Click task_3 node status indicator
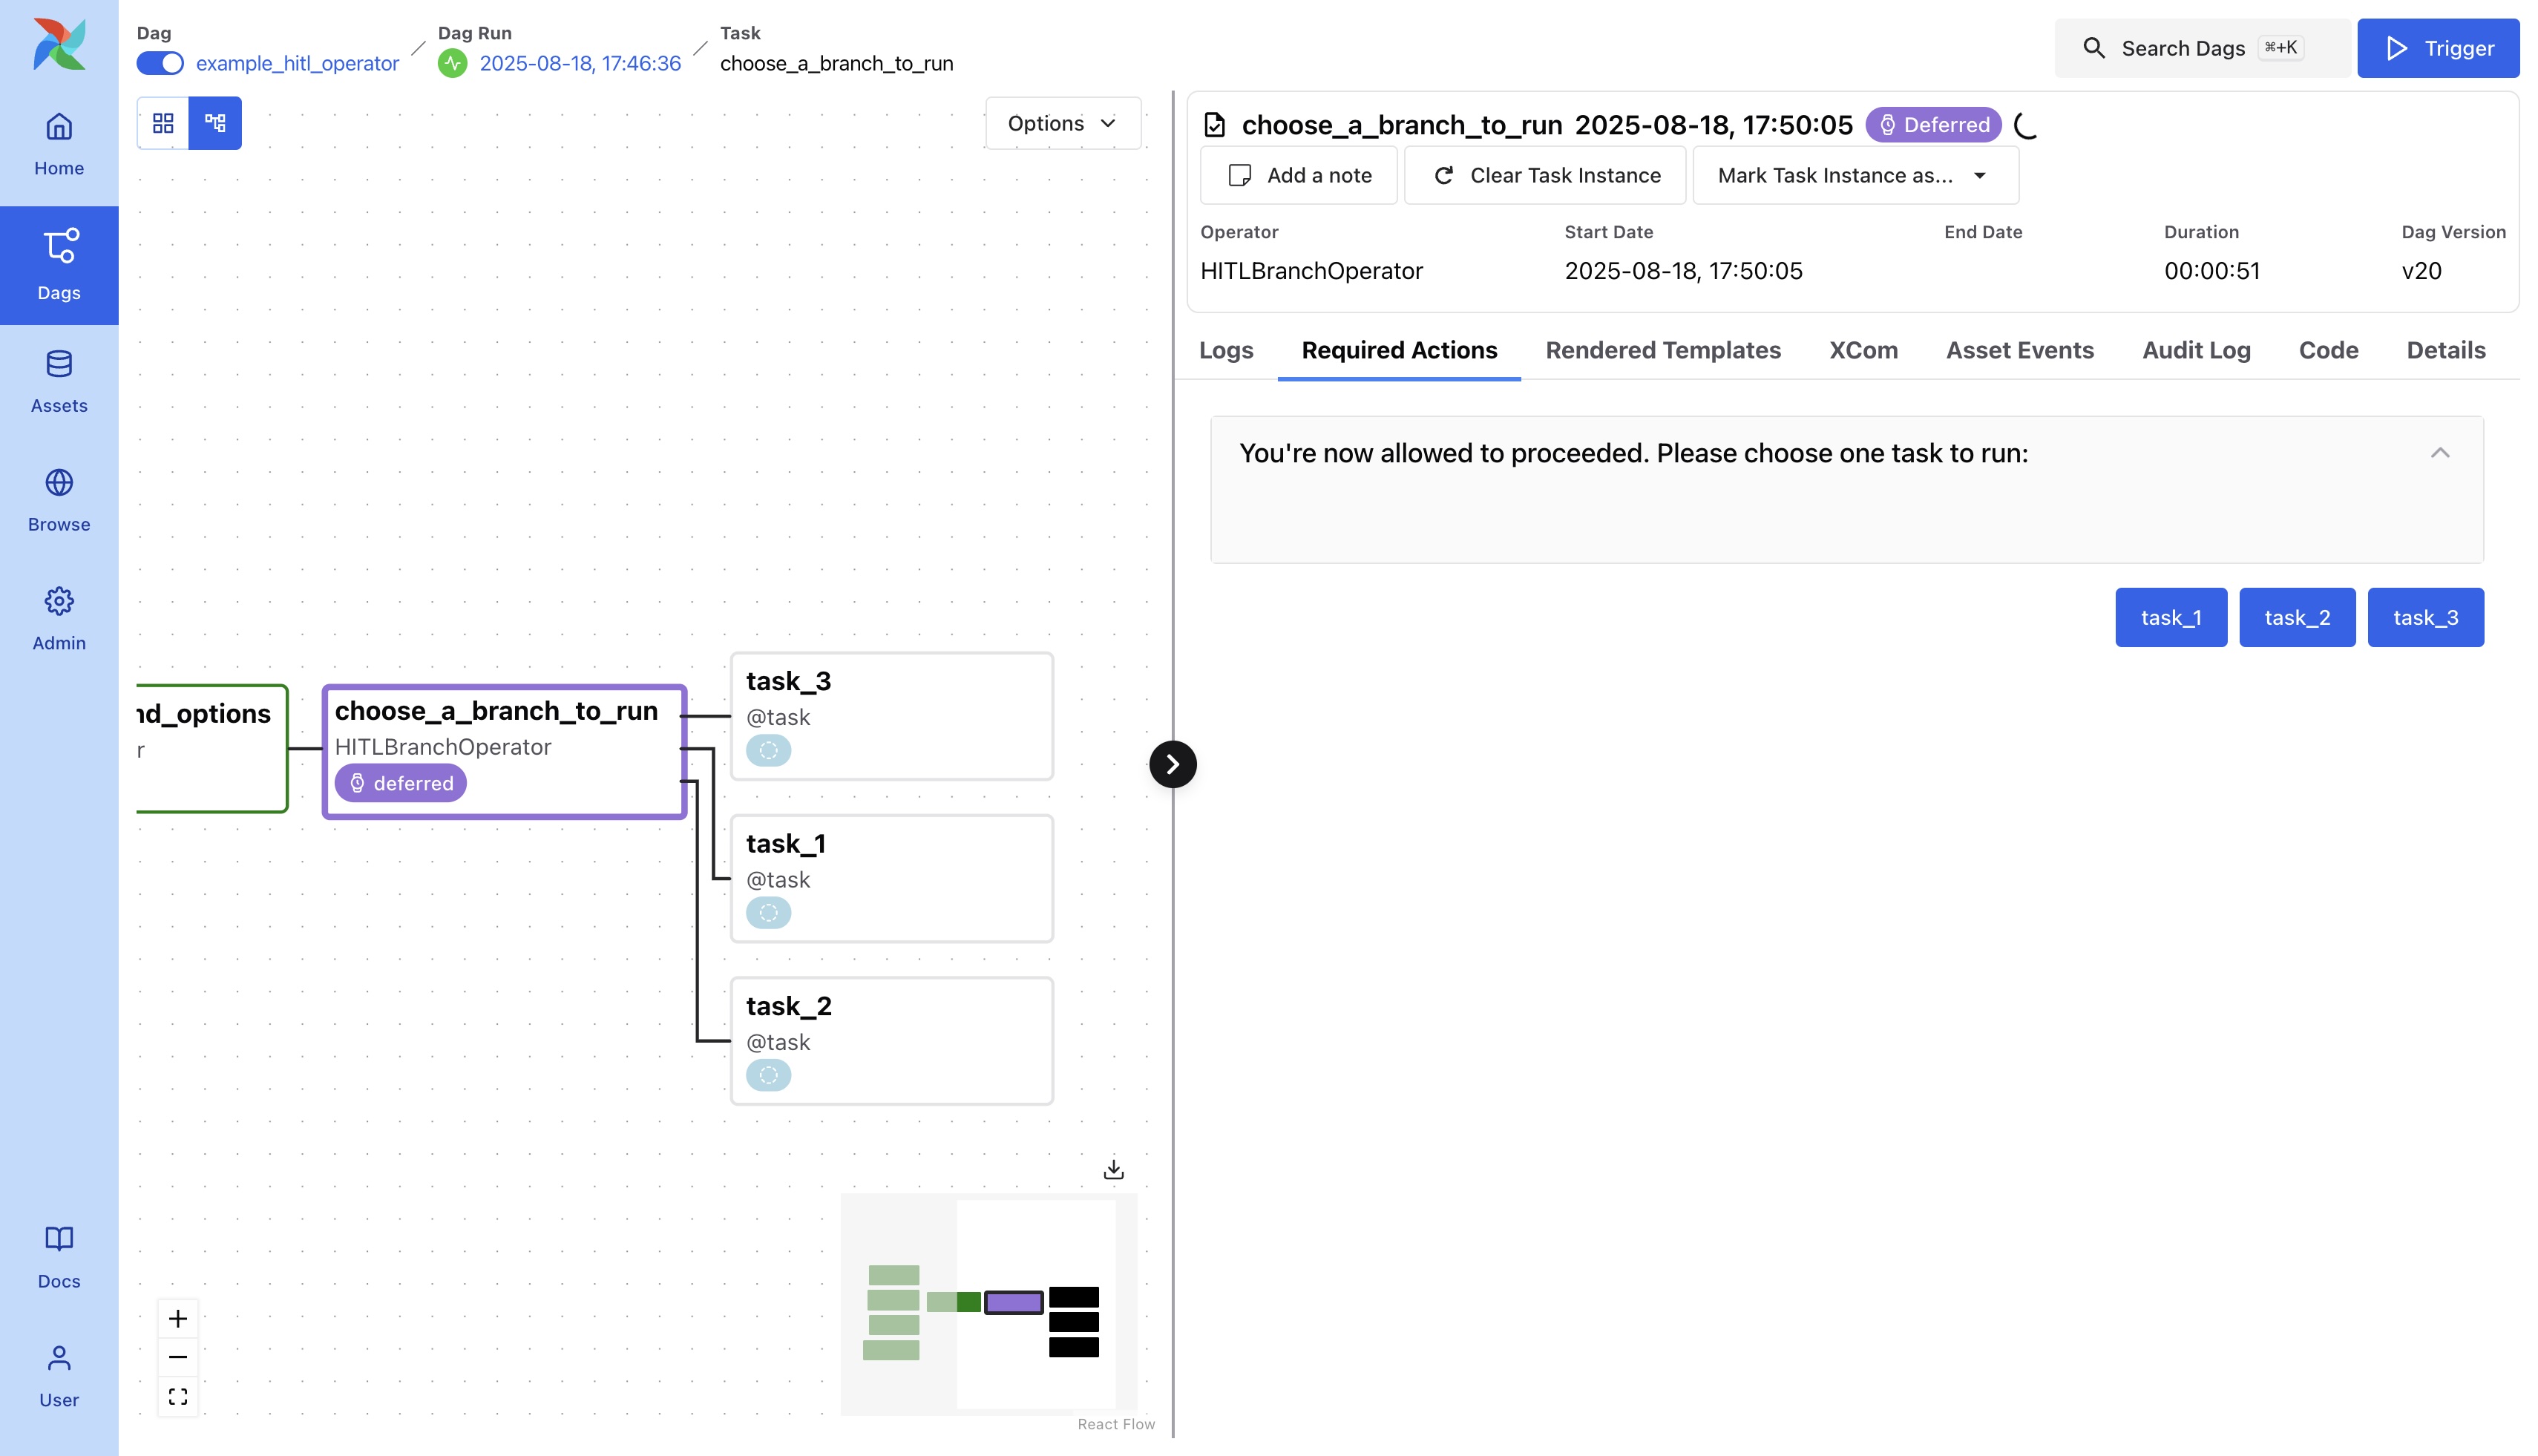 (768, 750)
